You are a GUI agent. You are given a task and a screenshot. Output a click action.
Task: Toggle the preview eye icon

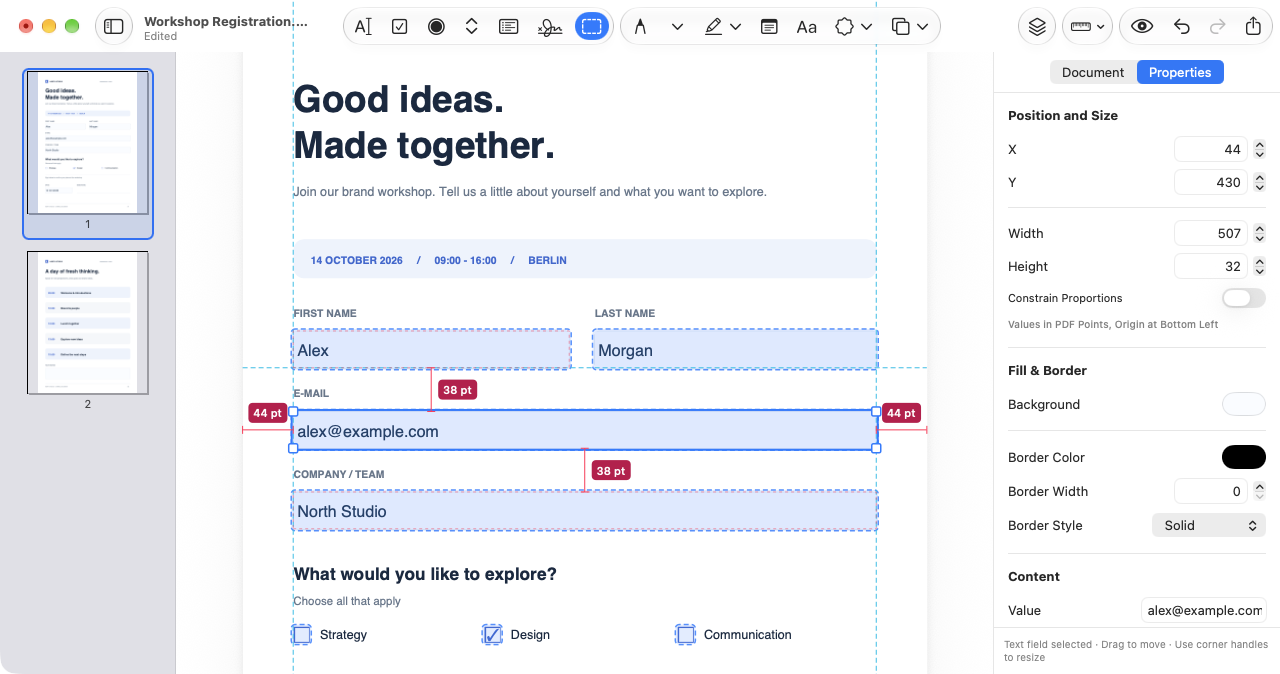[1142, 27]
